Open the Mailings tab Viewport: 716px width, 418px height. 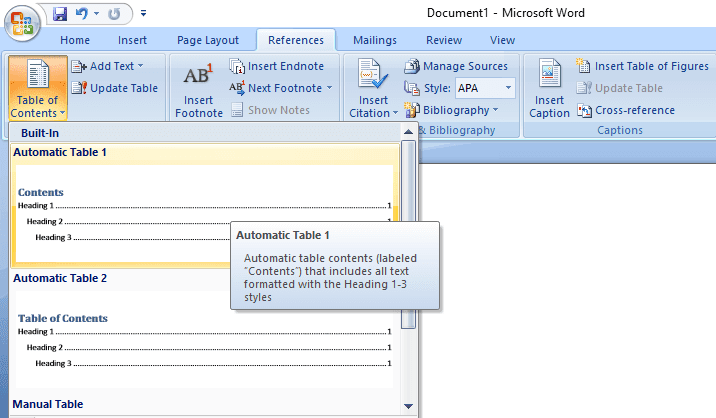pos(375,40)
